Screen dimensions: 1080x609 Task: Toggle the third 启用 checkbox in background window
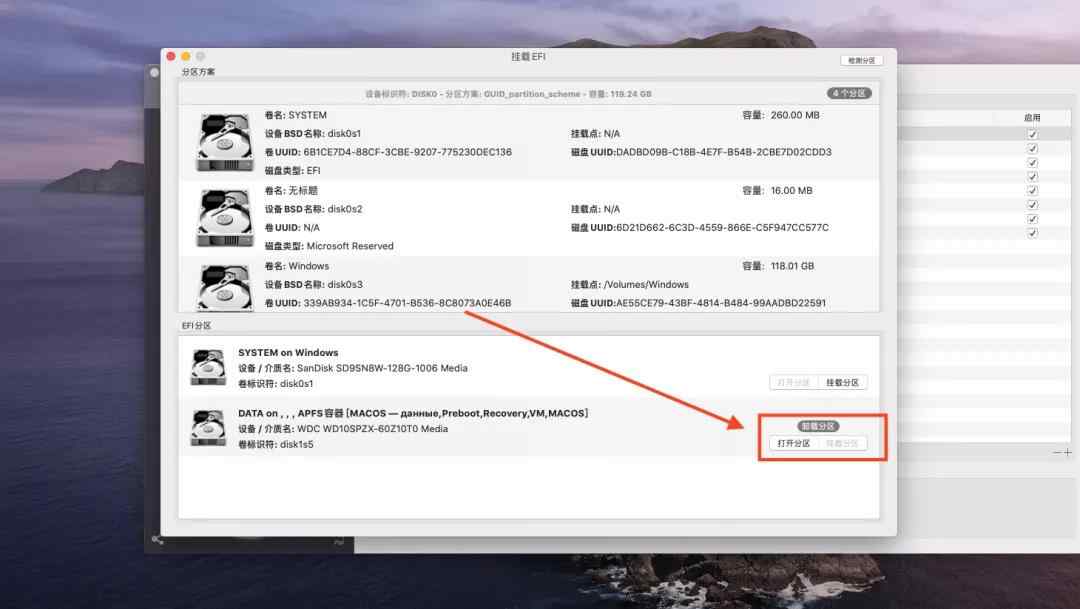[x=1032, y=163]
